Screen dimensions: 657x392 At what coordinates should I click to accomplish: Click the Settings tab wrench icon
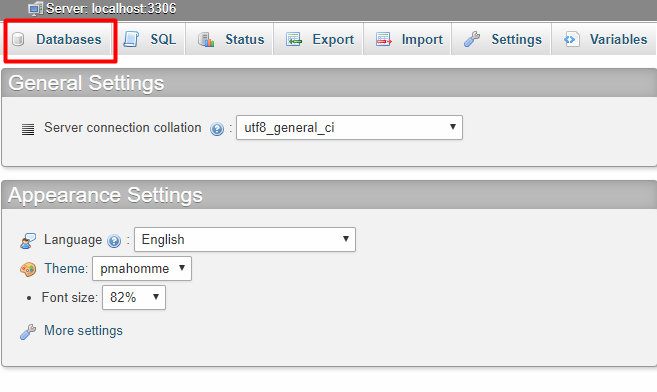coord(472,39)
